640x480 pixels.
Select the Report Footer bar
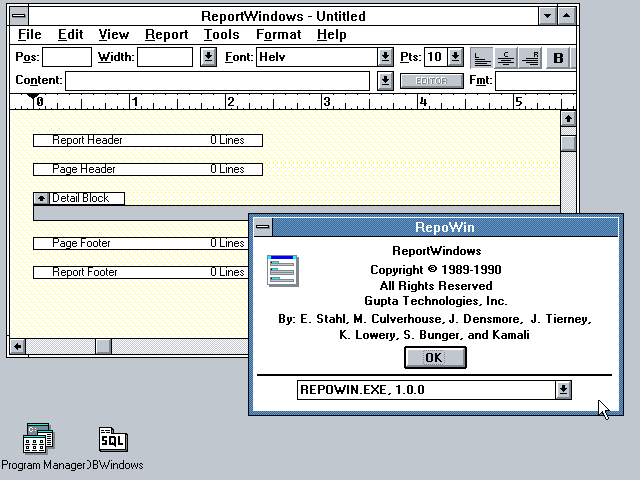pos(141,272)
